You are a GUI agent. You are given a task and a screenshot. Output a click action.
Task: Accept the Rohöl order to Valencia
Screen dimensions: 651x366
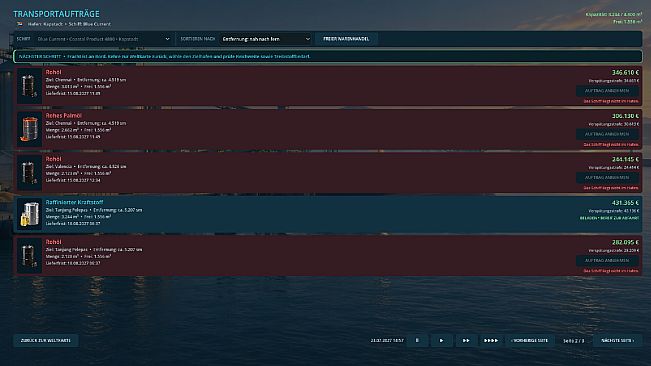[x=607, y=178]
